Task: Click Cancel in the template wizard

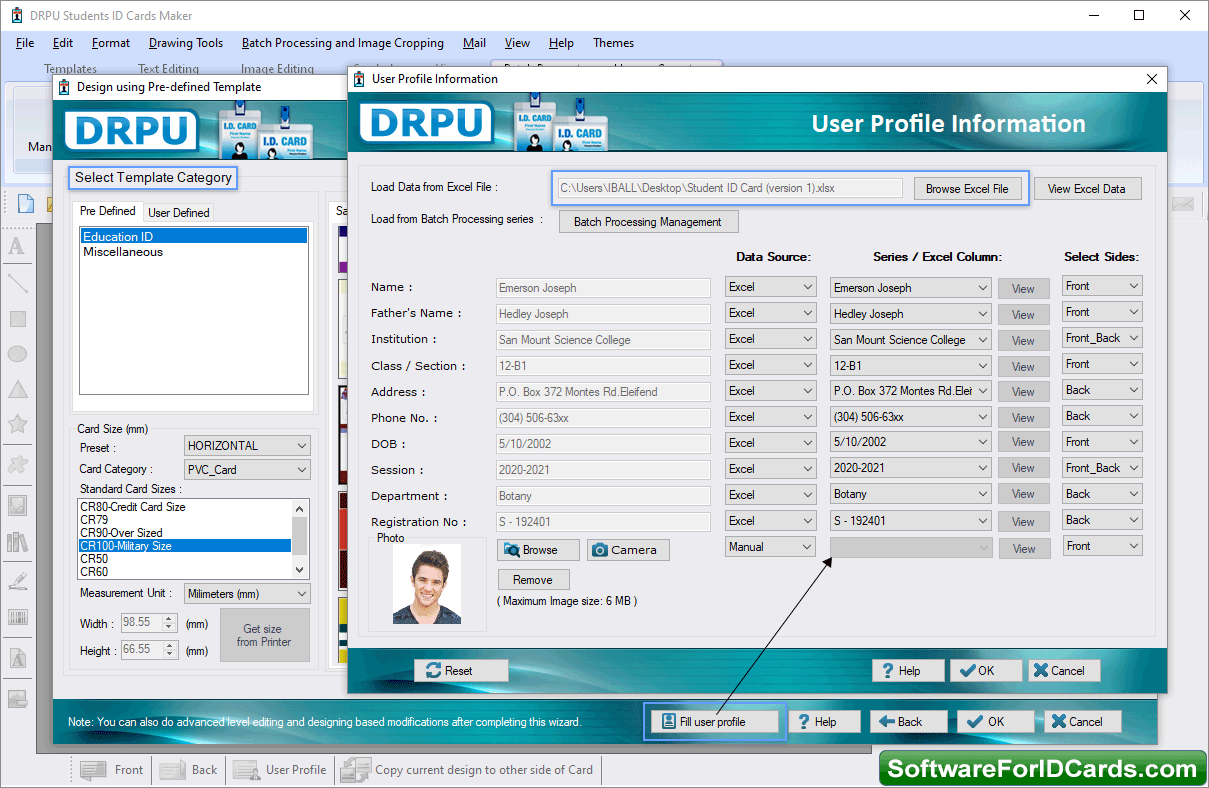Action: (1083, 722)
